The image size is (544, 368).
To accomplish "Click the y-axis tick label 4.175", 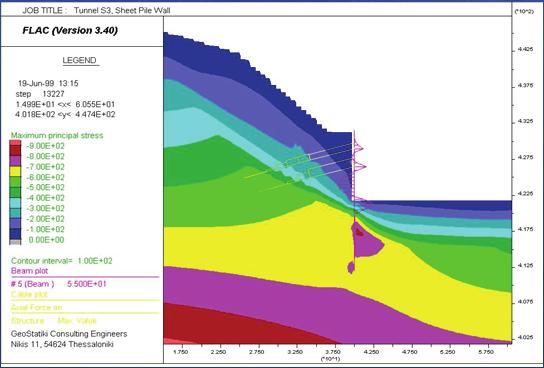I will [525, 230].
